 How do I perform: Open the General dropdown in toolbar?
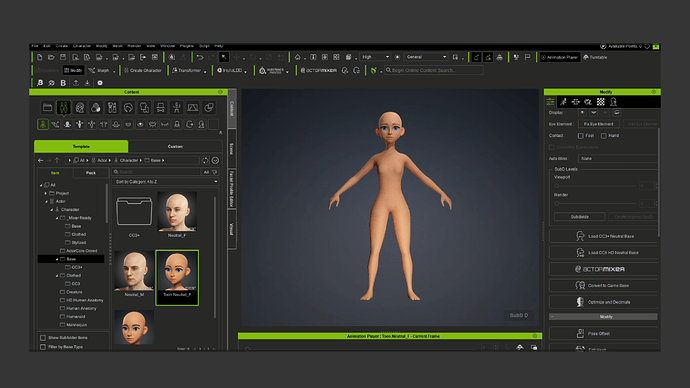pos(426,57)
